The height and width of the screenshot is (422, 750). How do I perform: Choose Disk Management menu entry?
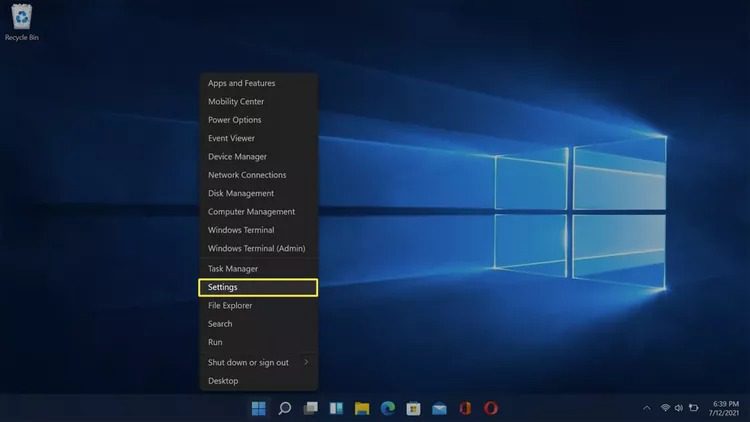(259, 193)
